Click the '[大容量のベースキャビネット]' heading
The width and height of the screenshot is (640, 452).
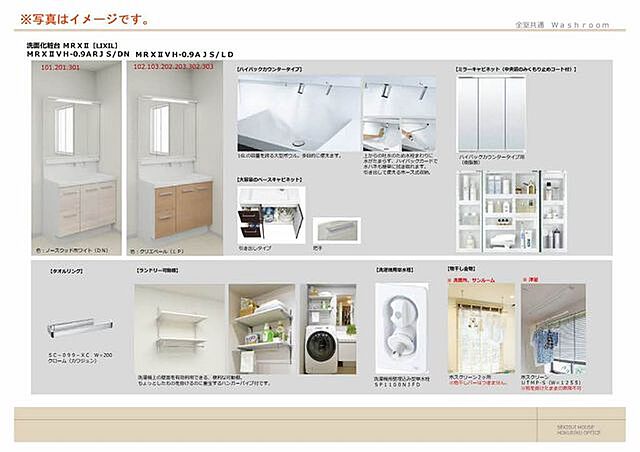269,179
